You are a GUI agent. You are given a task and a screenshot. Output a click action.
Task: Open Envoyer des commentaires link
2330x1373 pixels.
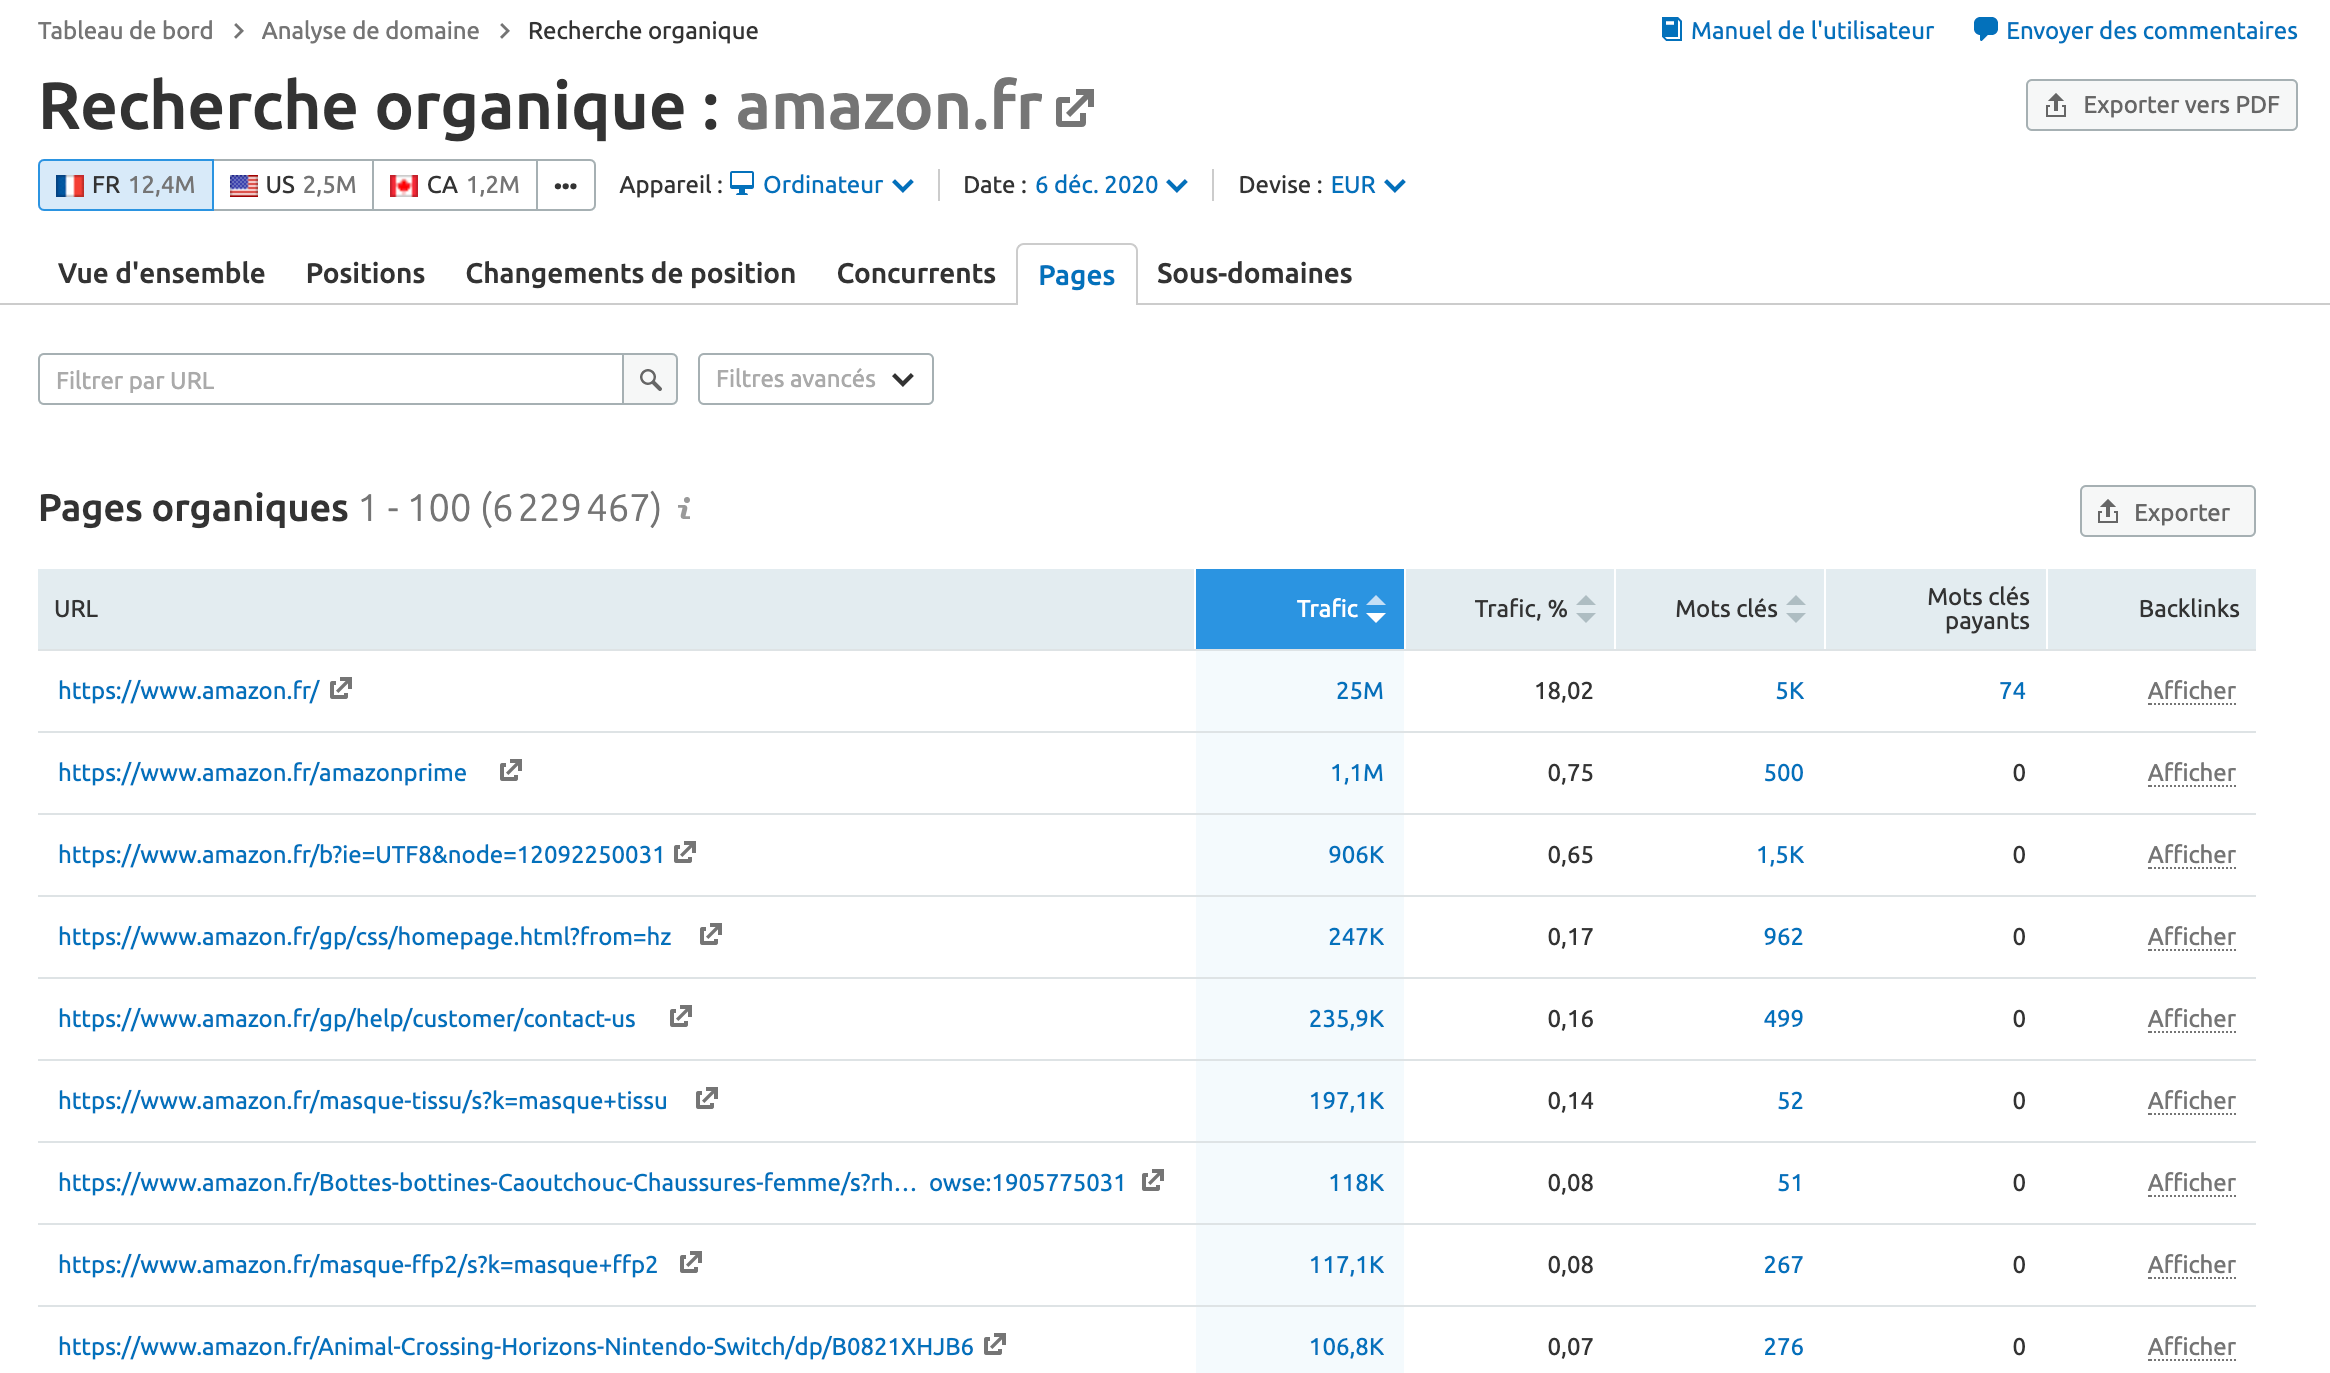[2151, 30]
